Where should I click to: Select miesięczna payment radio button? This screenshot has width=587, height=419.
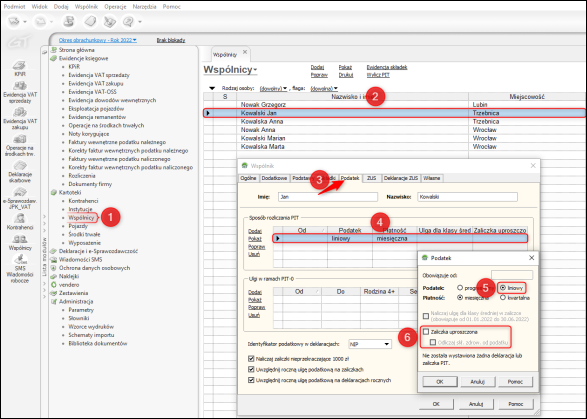click(460, 298)
